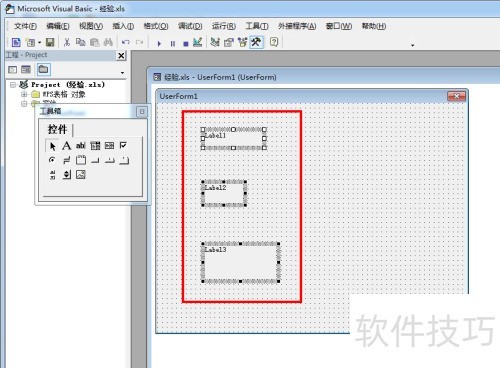This screenshot has width=500, height=368.
Task: Click the Undo arrow icon
Action: pos(126,42)
